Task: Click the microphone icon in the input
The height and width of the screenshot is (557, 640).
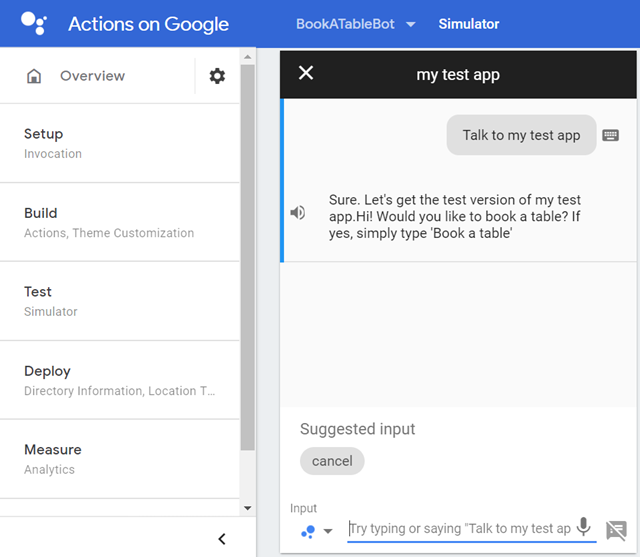Action: (584, 528)
